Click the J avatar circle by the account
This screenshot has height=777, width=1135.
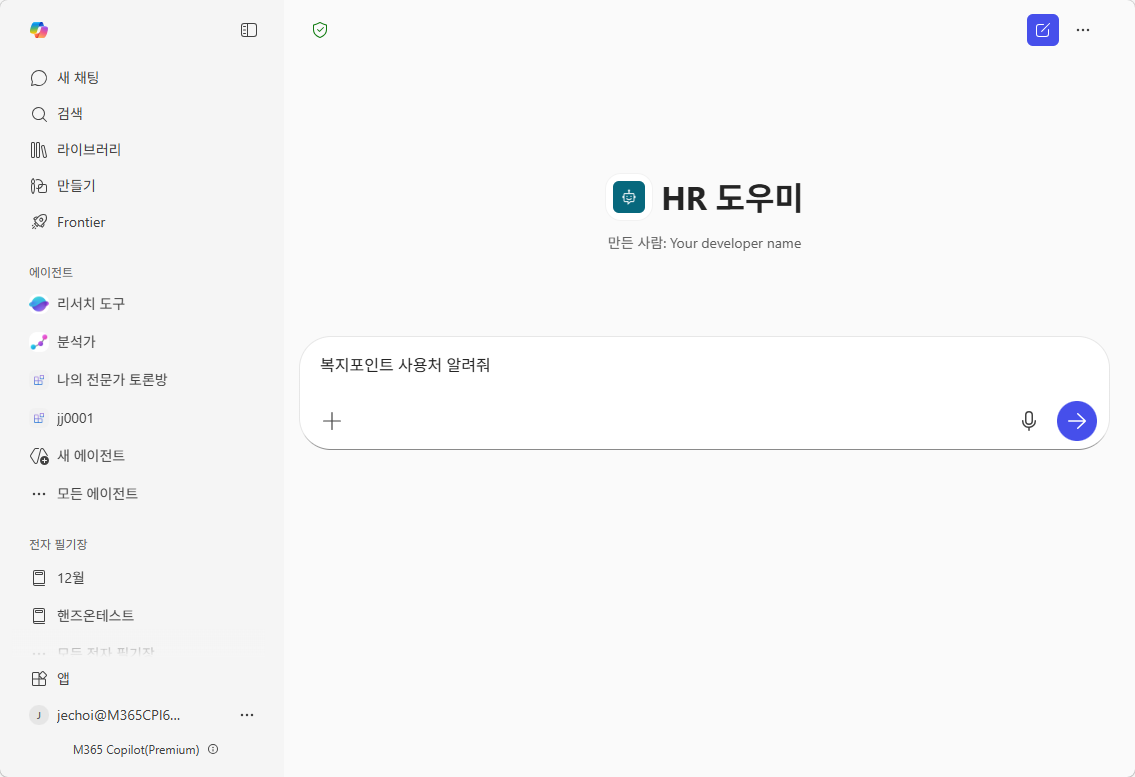pyautogui.click(x=38, y=715)
